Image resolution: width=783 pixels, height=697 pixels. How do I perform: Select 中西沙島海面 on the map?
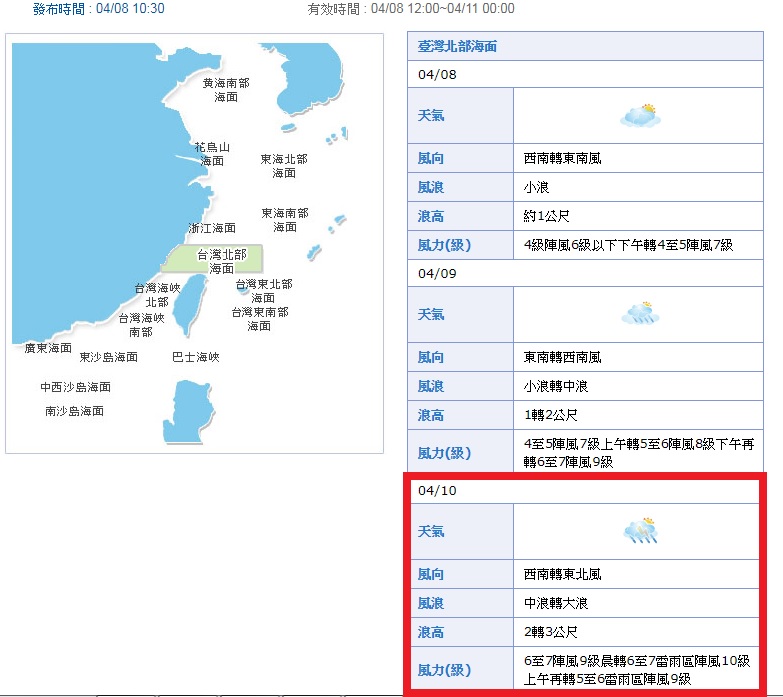(x=75, y=387)
